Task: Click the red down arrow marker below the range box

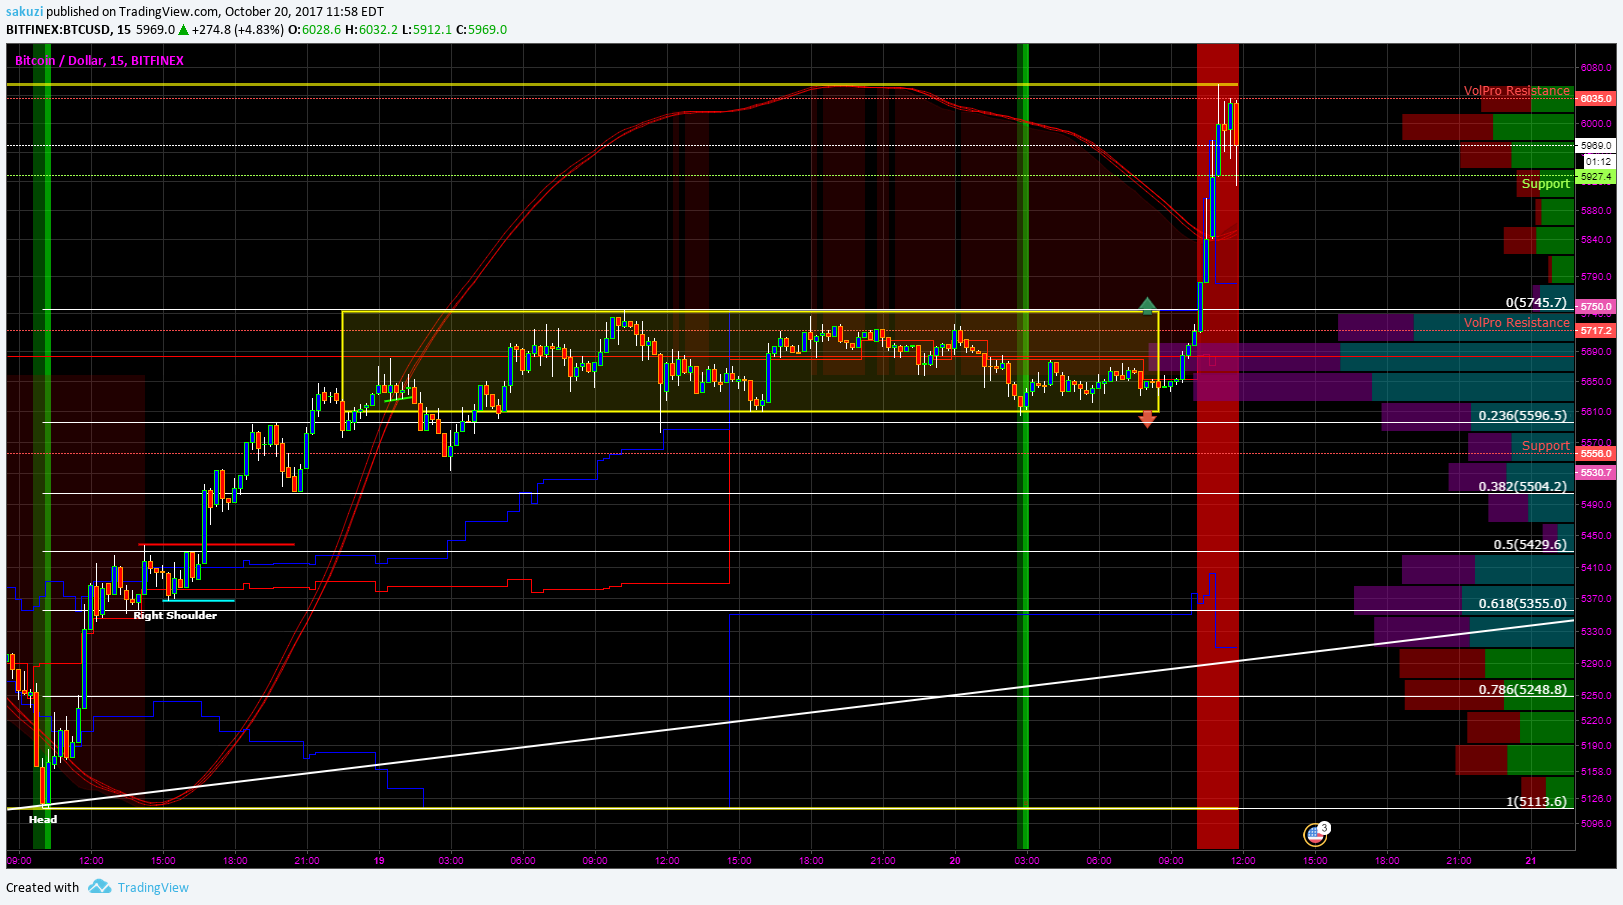Action: [x=1148, y=419]
